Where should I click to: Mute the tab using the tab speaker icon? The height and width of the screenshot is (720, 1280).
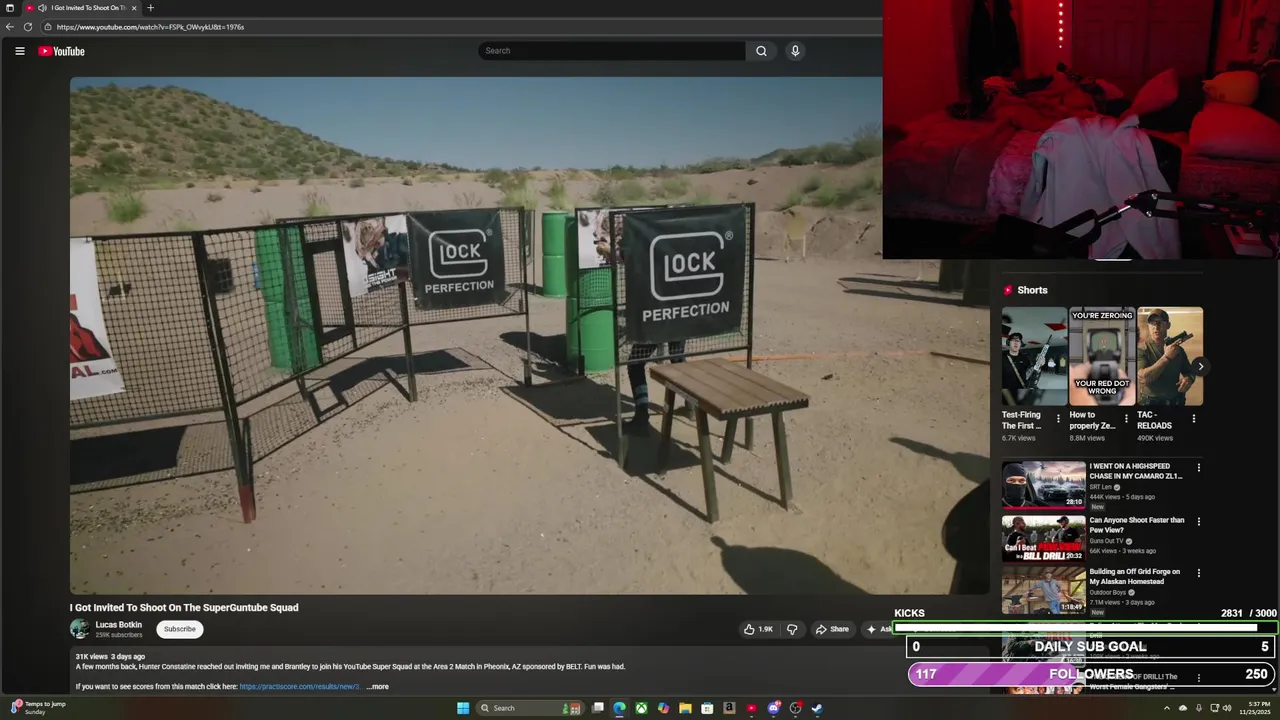pos(42,8)
